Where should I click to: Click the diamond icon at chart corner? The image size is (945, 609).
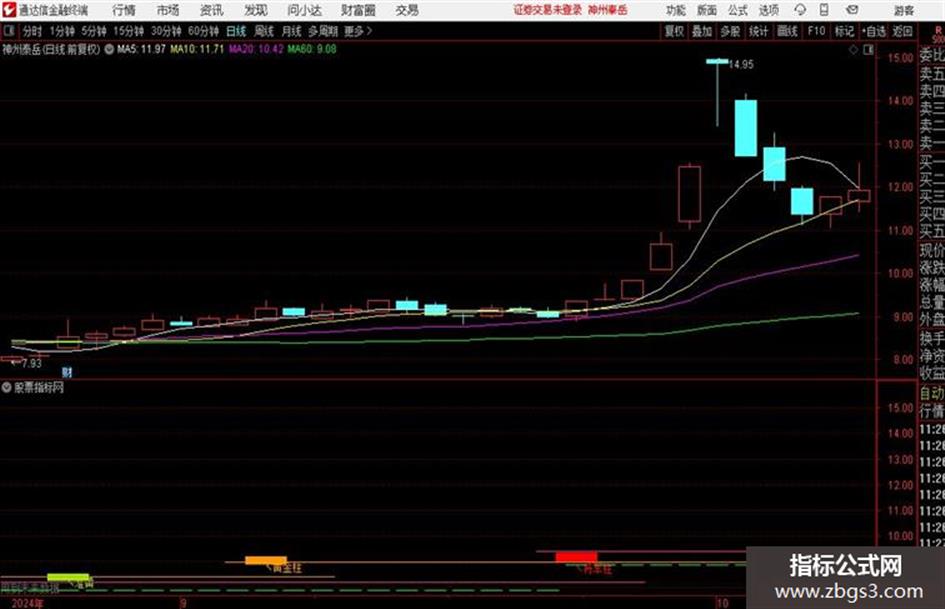tap(853, 50)
